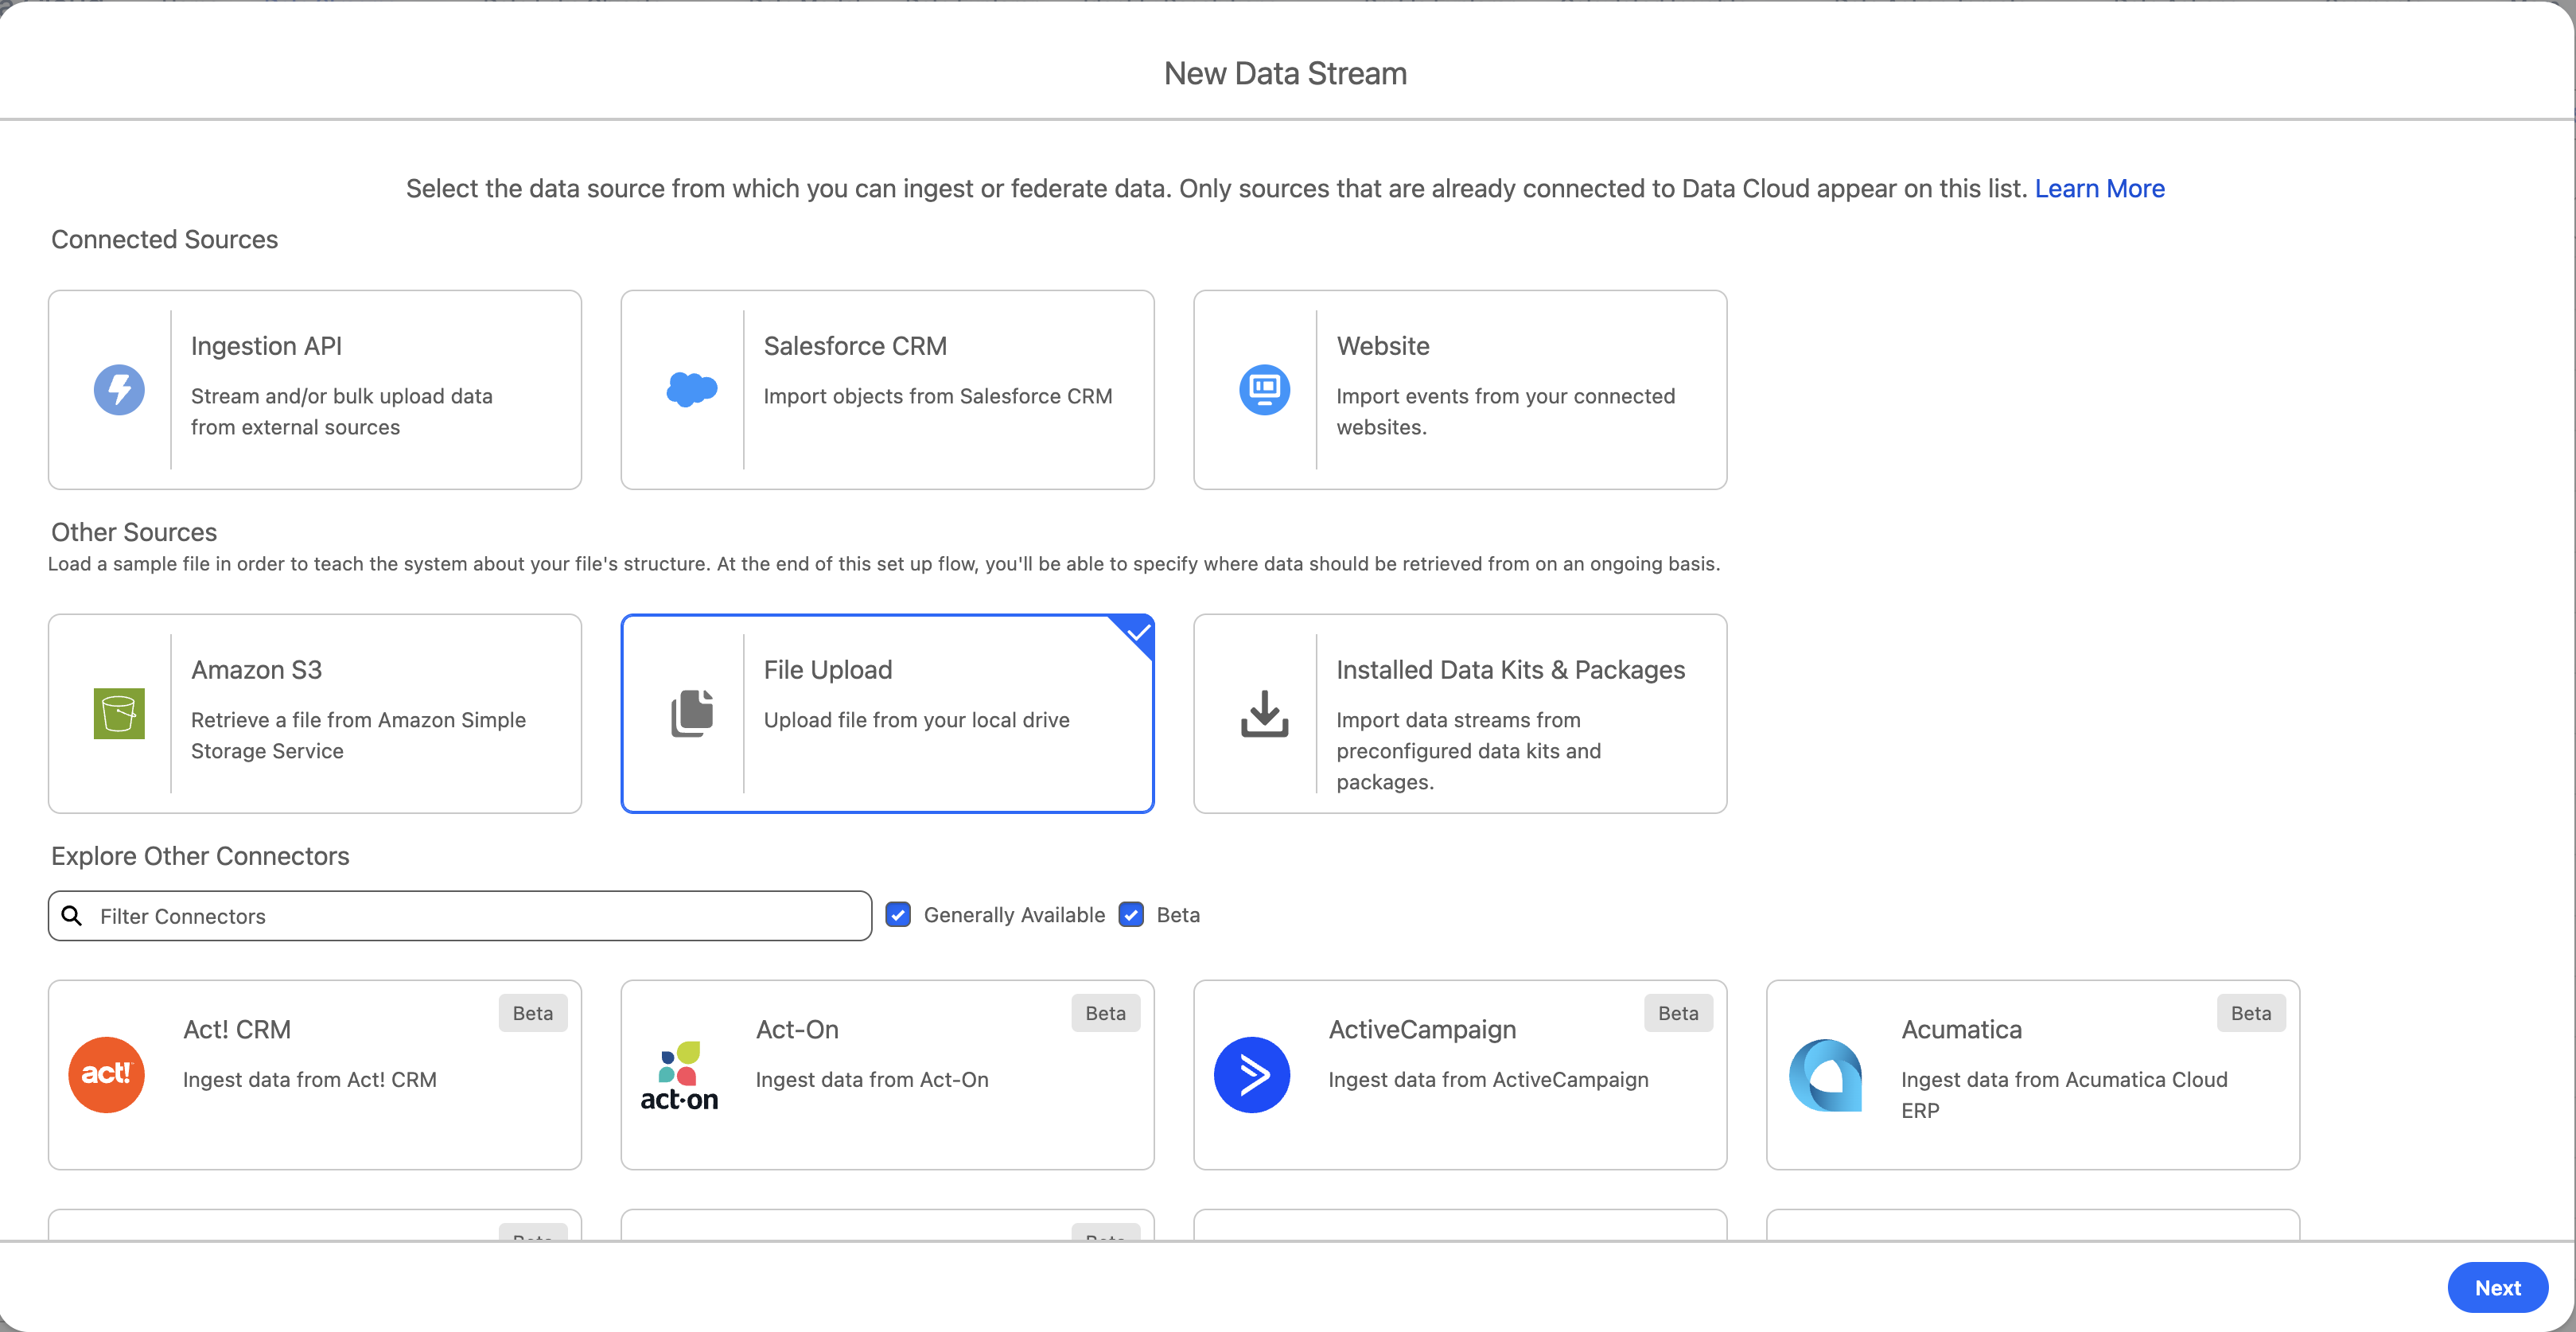Click the File Upload documents icon

(x=691, y=713)
